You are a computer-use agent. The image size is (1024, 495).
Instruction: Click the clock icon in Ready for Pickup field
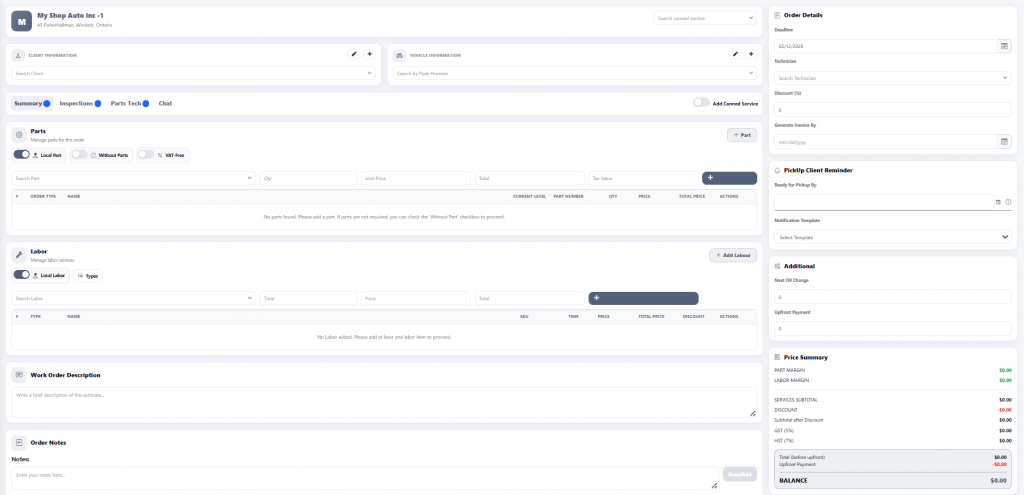pos(1008,202)
